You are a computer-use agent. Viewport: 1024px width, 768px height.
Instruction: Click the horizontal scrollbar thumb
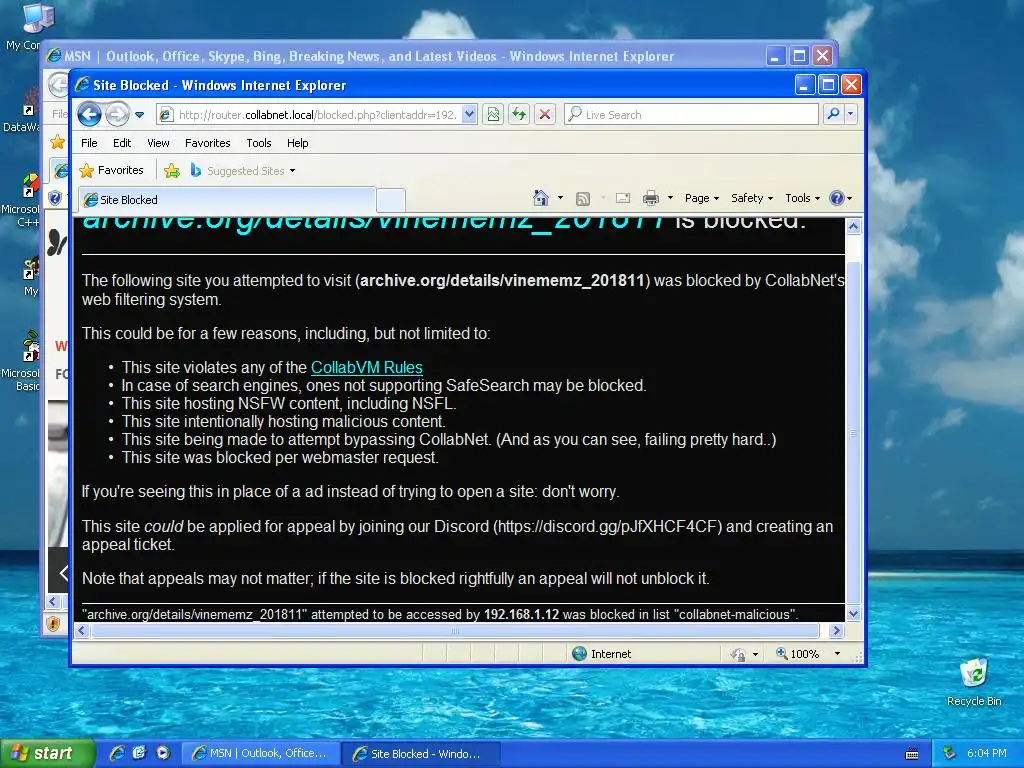(x=455, y=631)
